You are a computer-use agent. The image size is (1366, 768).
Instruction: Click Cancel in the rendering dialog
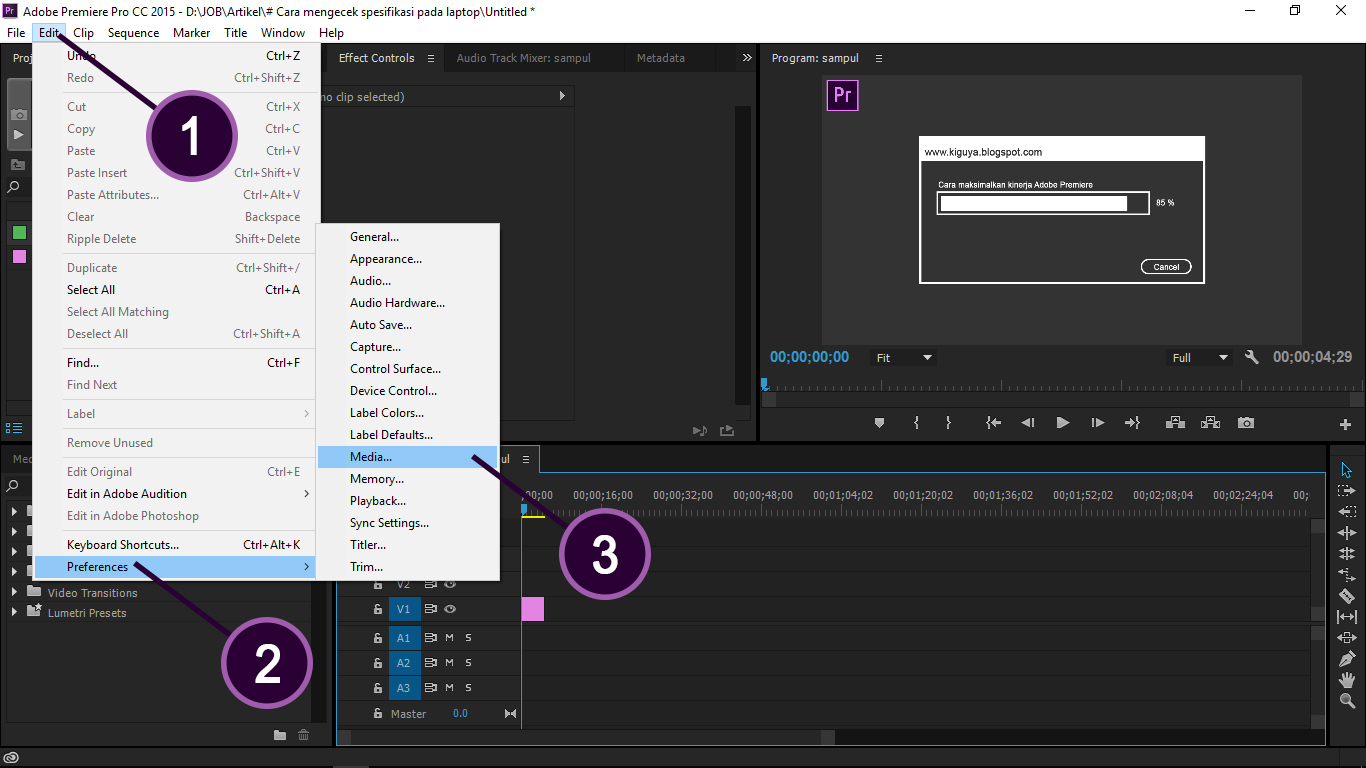tap(1165, 266)
